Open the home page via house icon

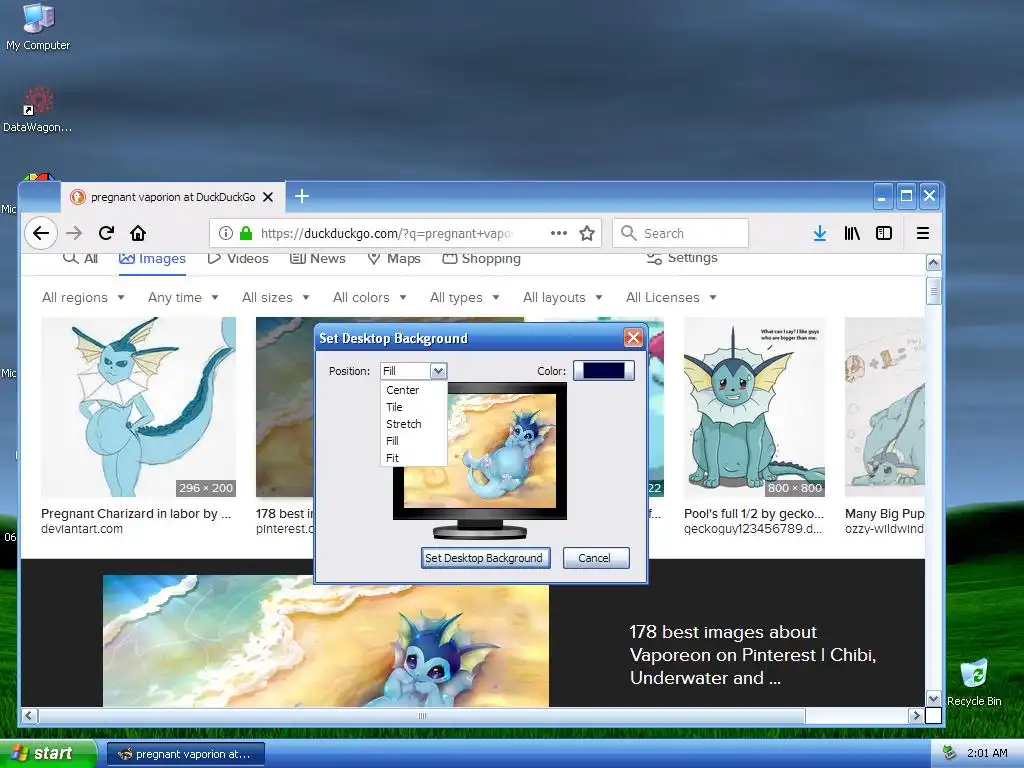(x=138, y=233)
